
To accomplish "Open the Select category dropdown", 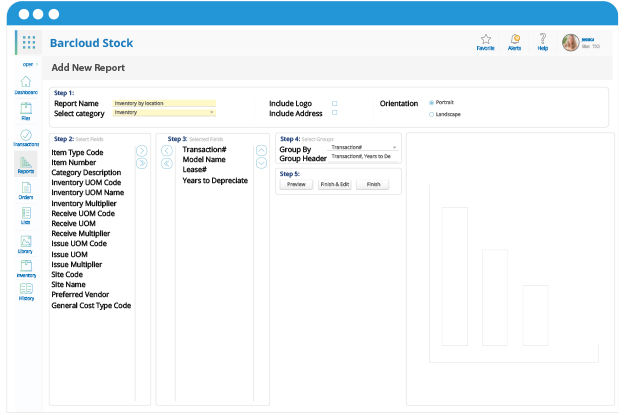I will (164, 113).
